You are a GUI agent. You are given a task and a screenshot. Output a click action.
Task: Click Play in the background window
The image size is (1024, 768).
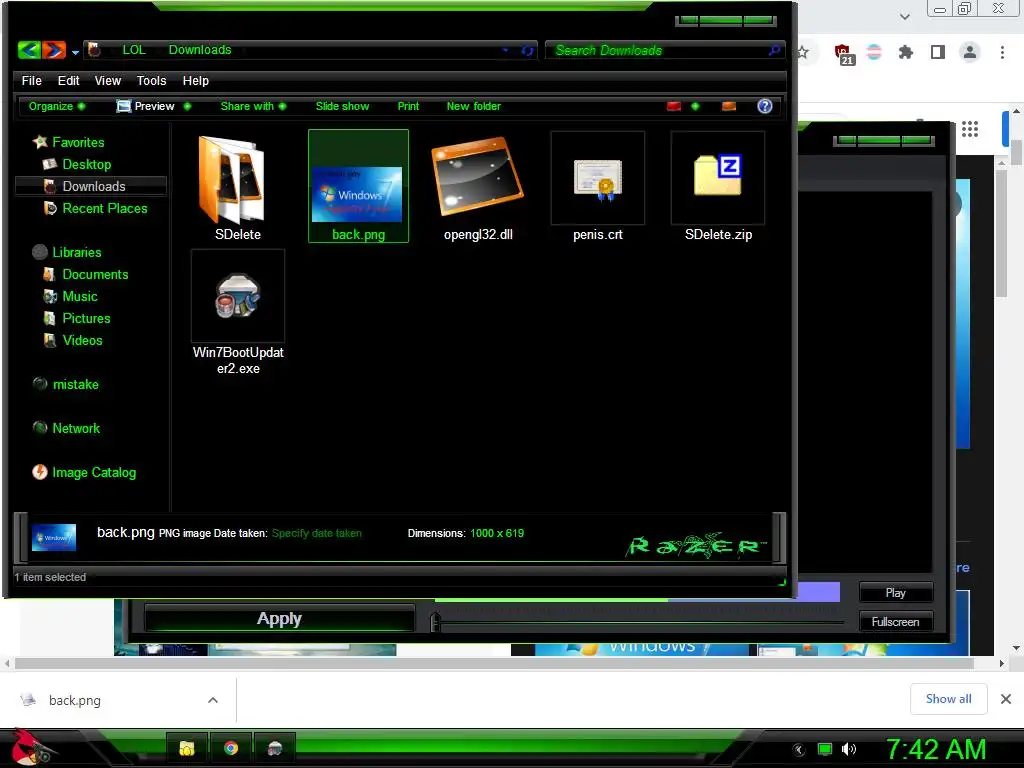click(x=895, y=592)
